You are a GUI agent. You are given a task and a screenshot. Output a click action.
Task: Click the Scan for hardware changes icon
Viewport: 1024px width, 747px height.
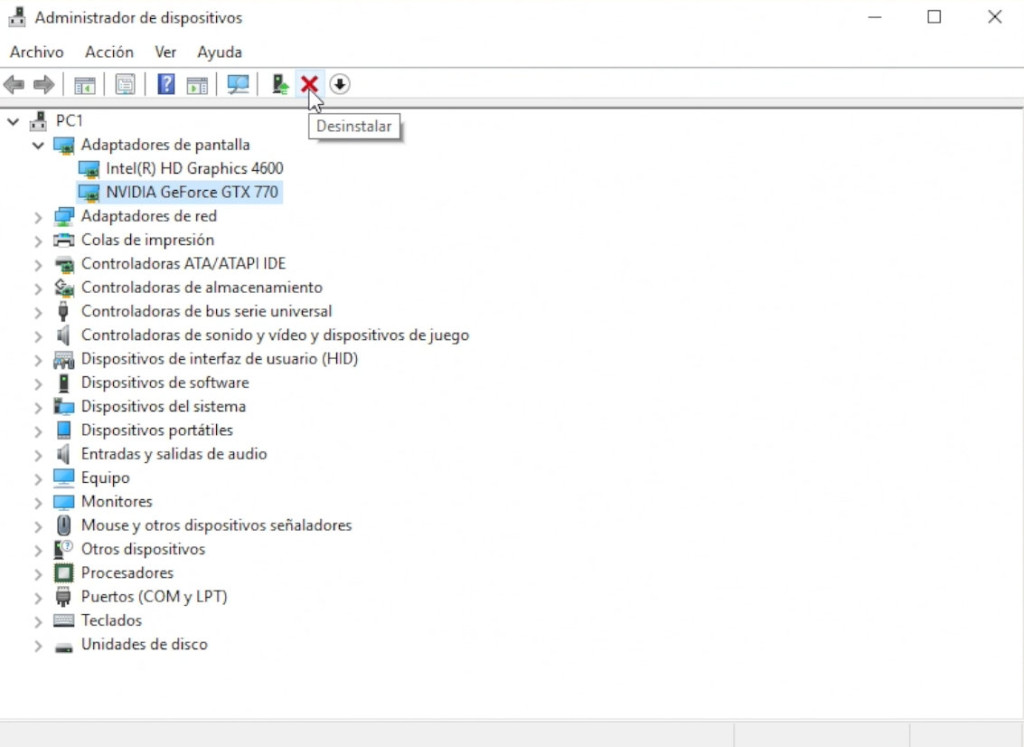[238, 84]
